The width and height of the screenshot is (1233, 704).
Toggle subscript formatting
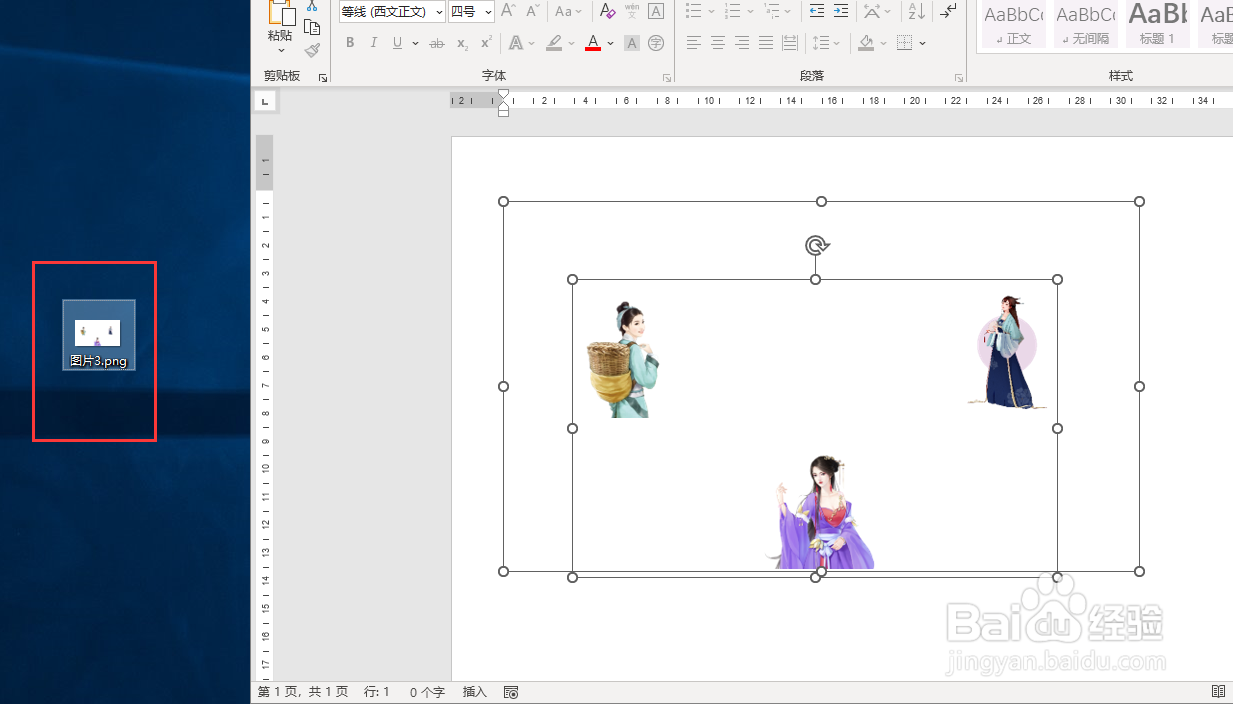point(462,43)
